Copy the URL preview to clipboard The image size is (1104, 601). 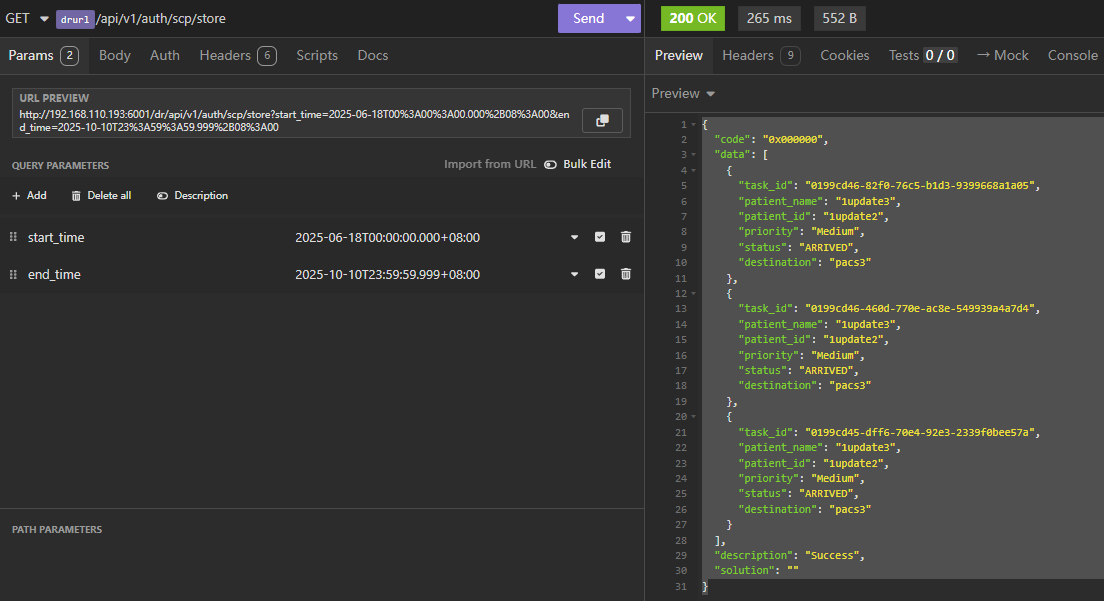coord(602,121)
